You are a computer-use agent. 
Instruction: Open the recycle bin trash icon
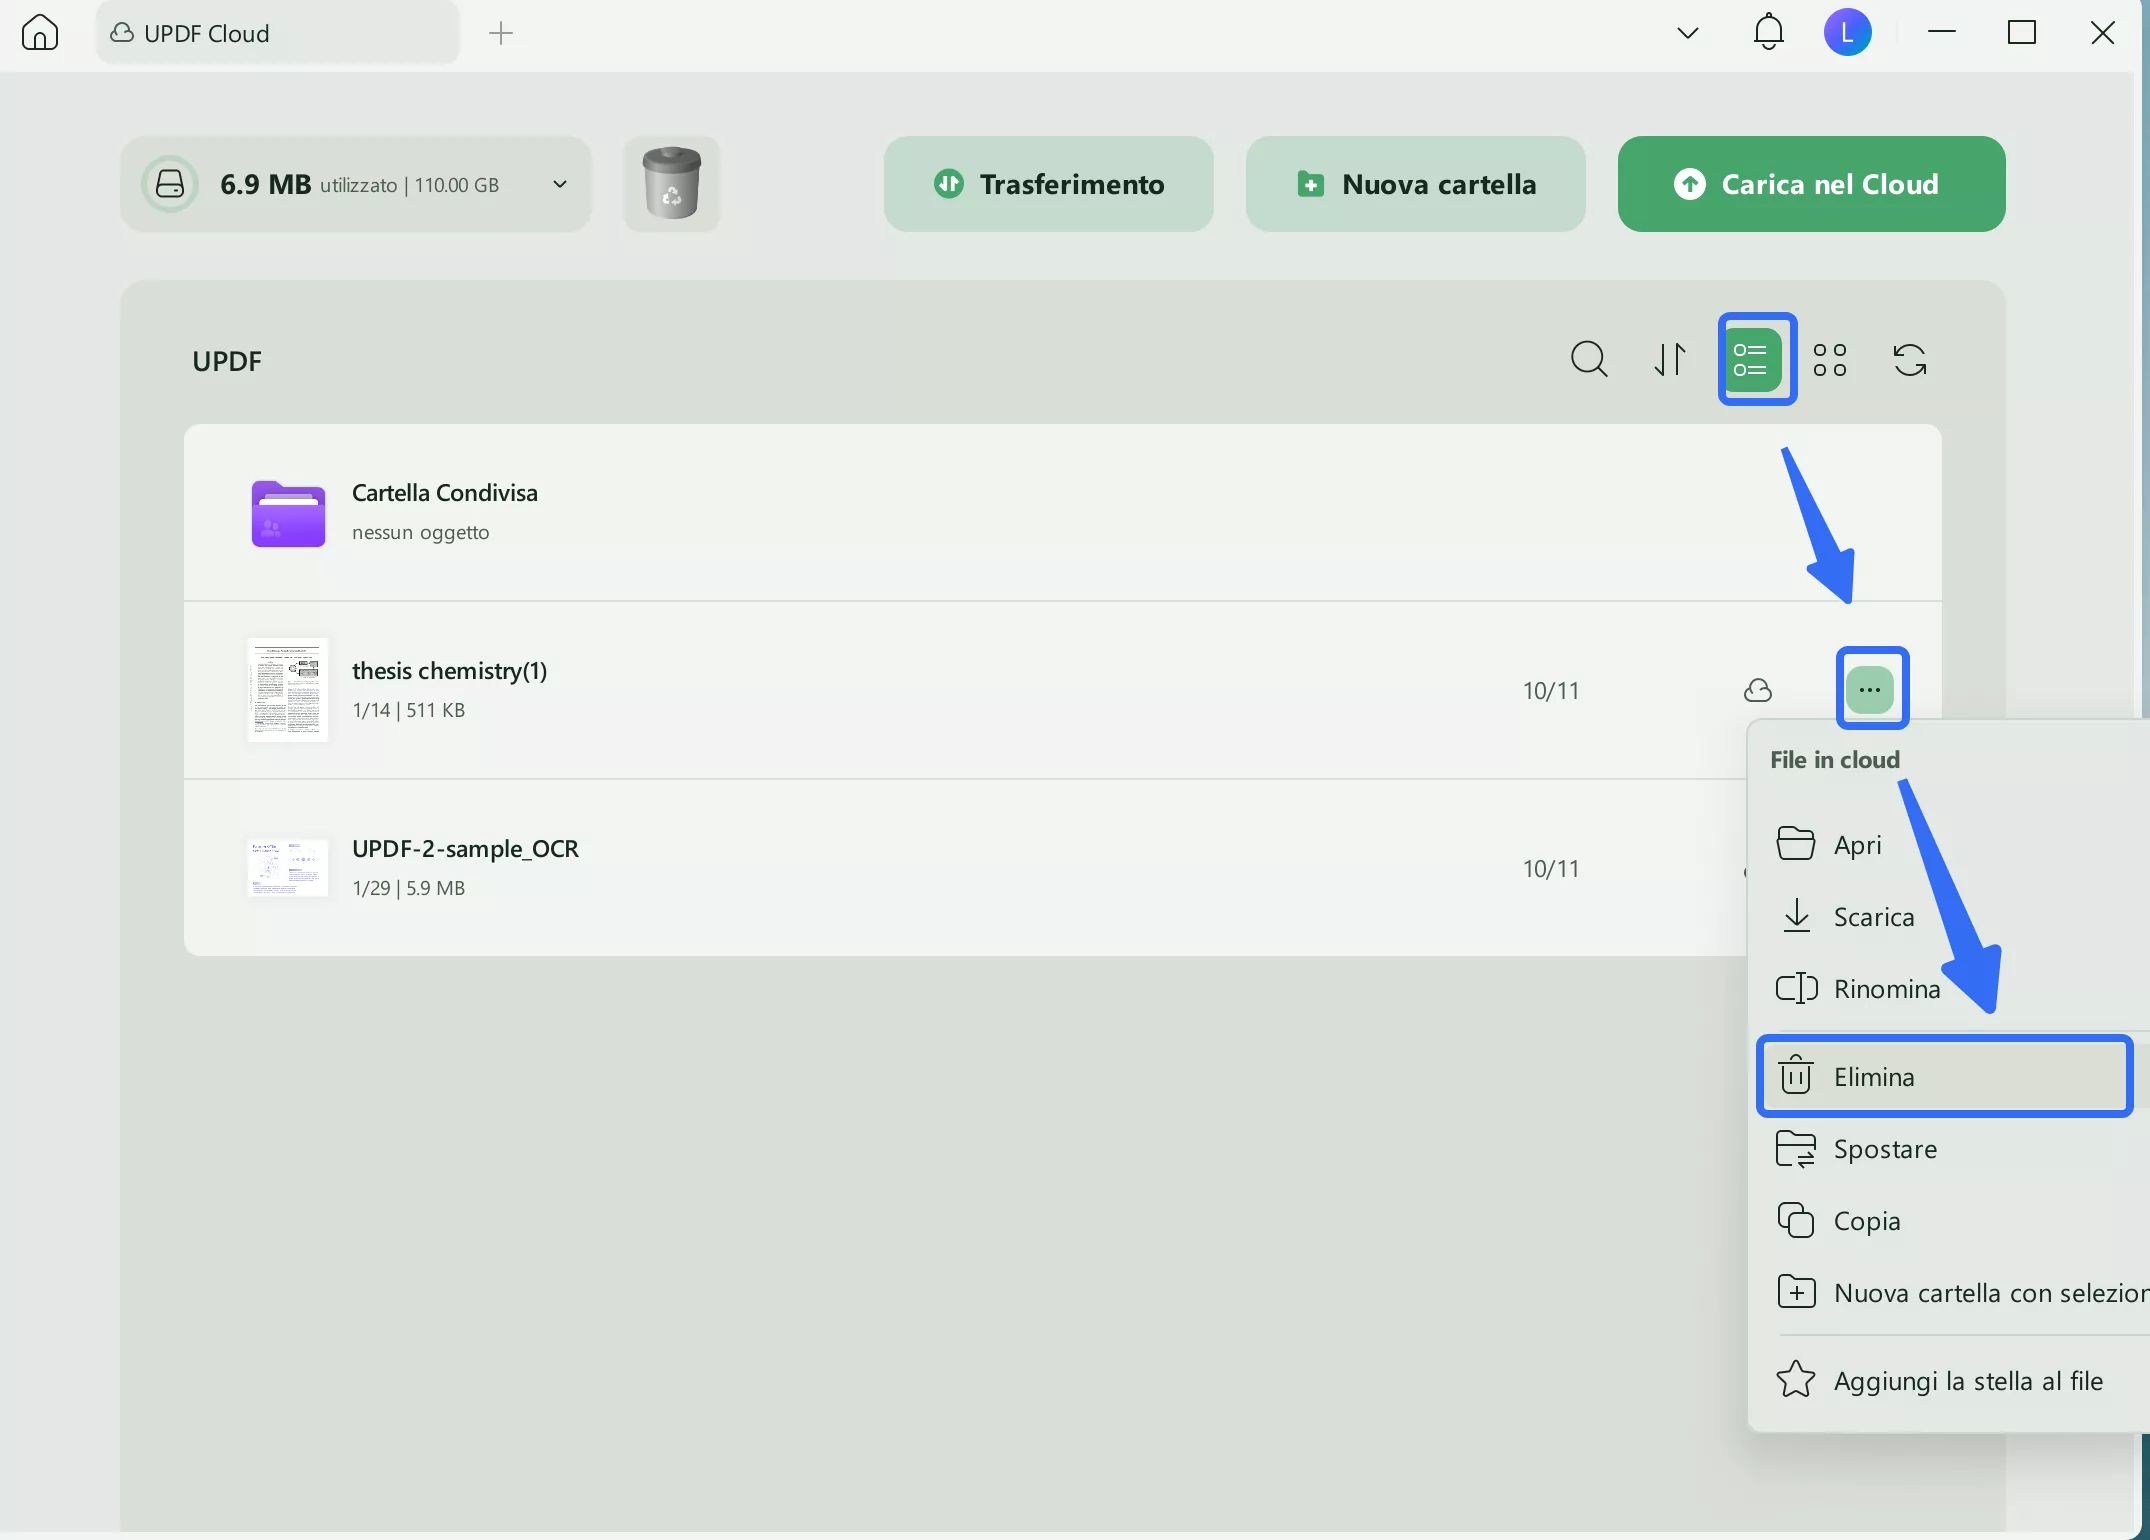click(x=671, y=184)
